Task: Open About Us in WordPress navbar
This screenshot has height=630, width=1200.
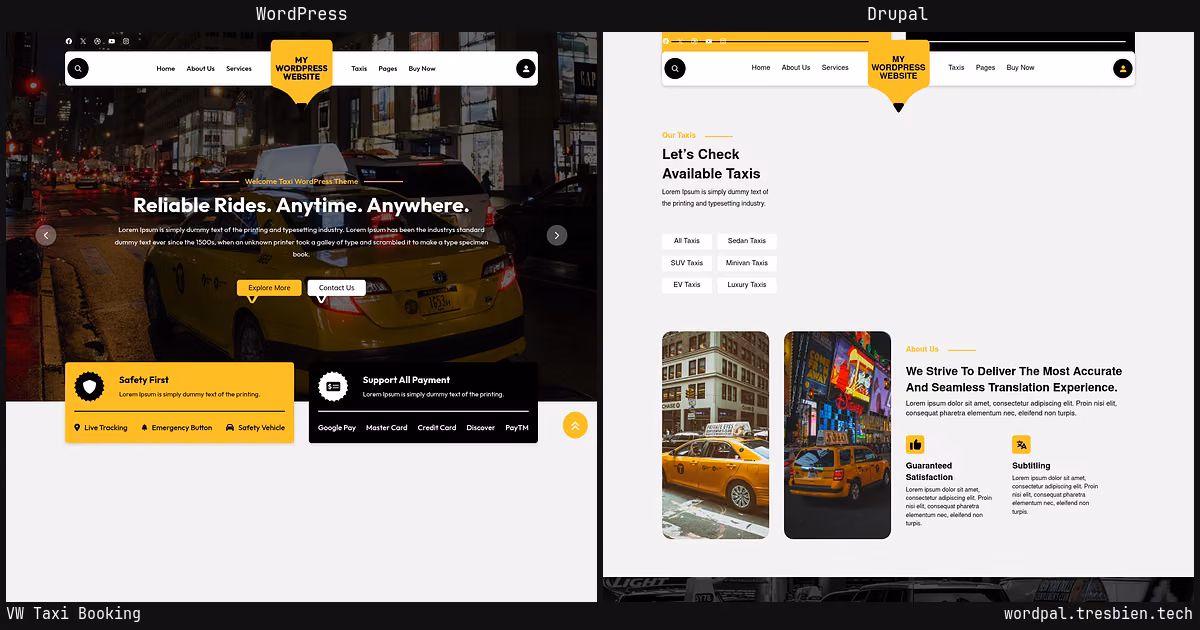Action: [x=200, y=69]
